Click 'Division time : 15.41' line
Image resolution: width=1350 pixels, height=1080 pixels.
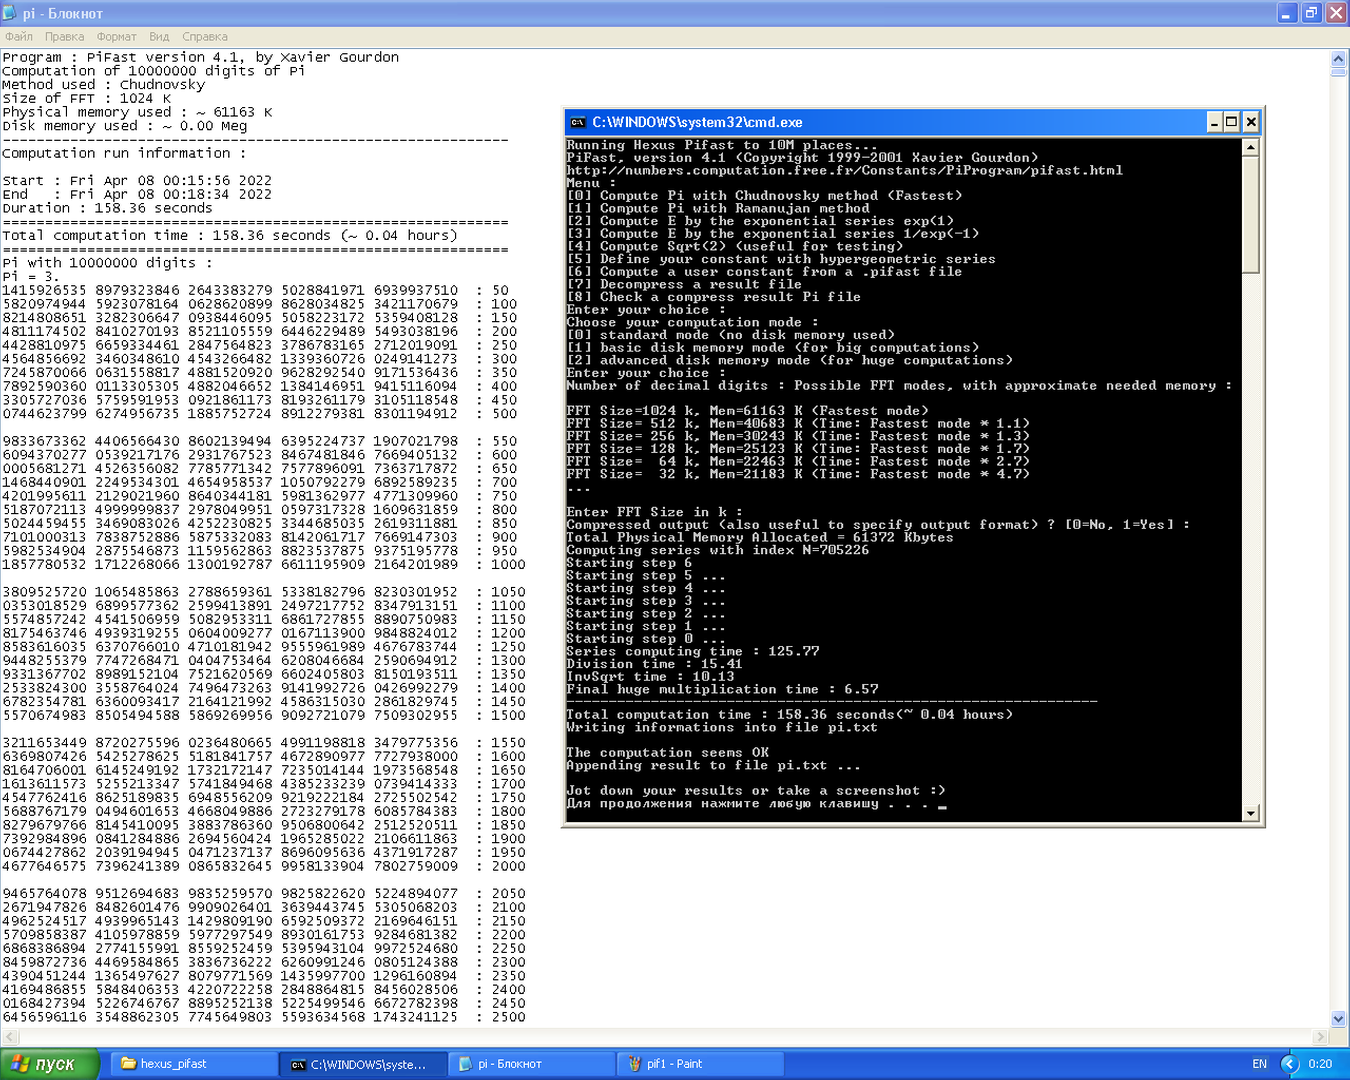point(654,664)
